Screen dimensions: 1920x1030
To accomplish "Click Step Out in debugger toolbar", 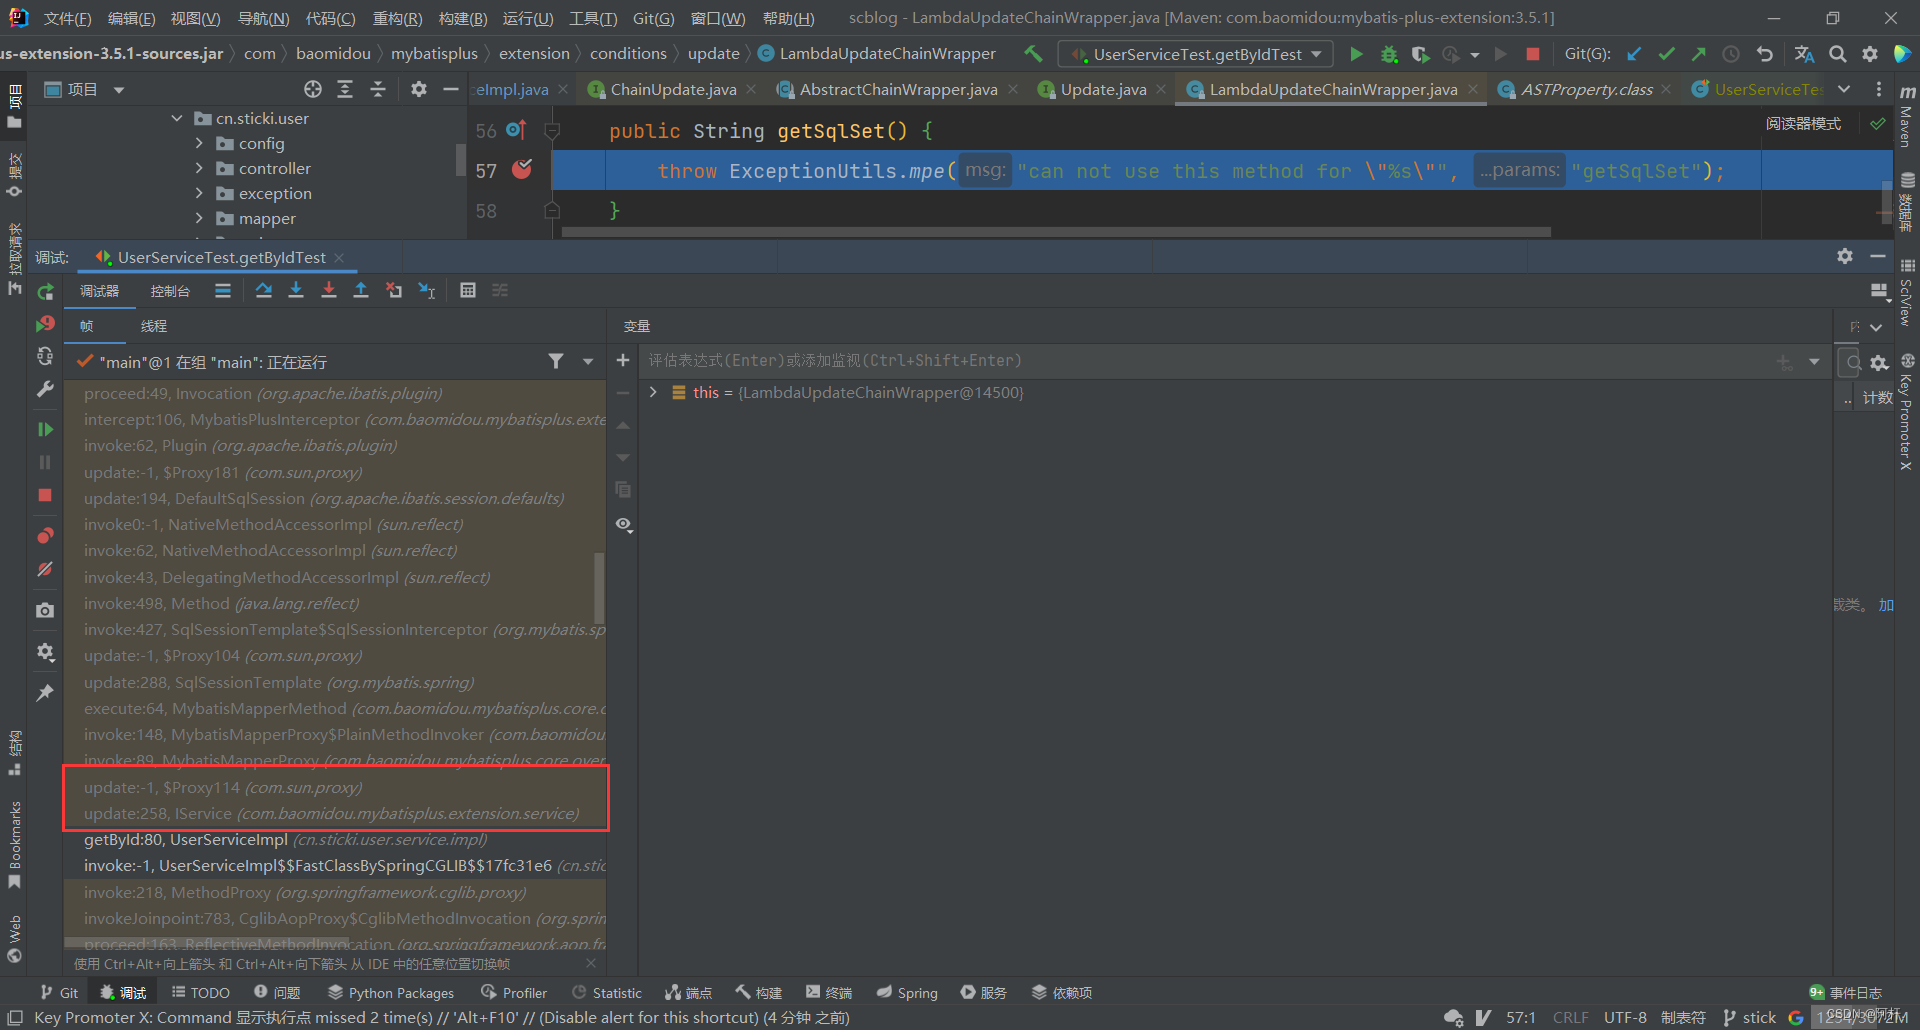I will click(x=361, y=290).
